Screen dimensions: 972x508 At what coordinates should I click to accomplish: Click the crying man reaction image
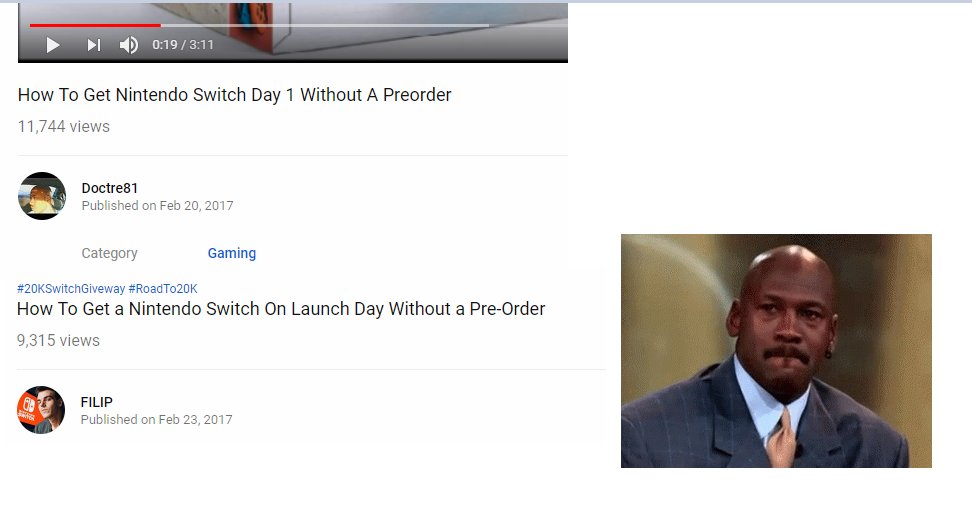point(776,350)
